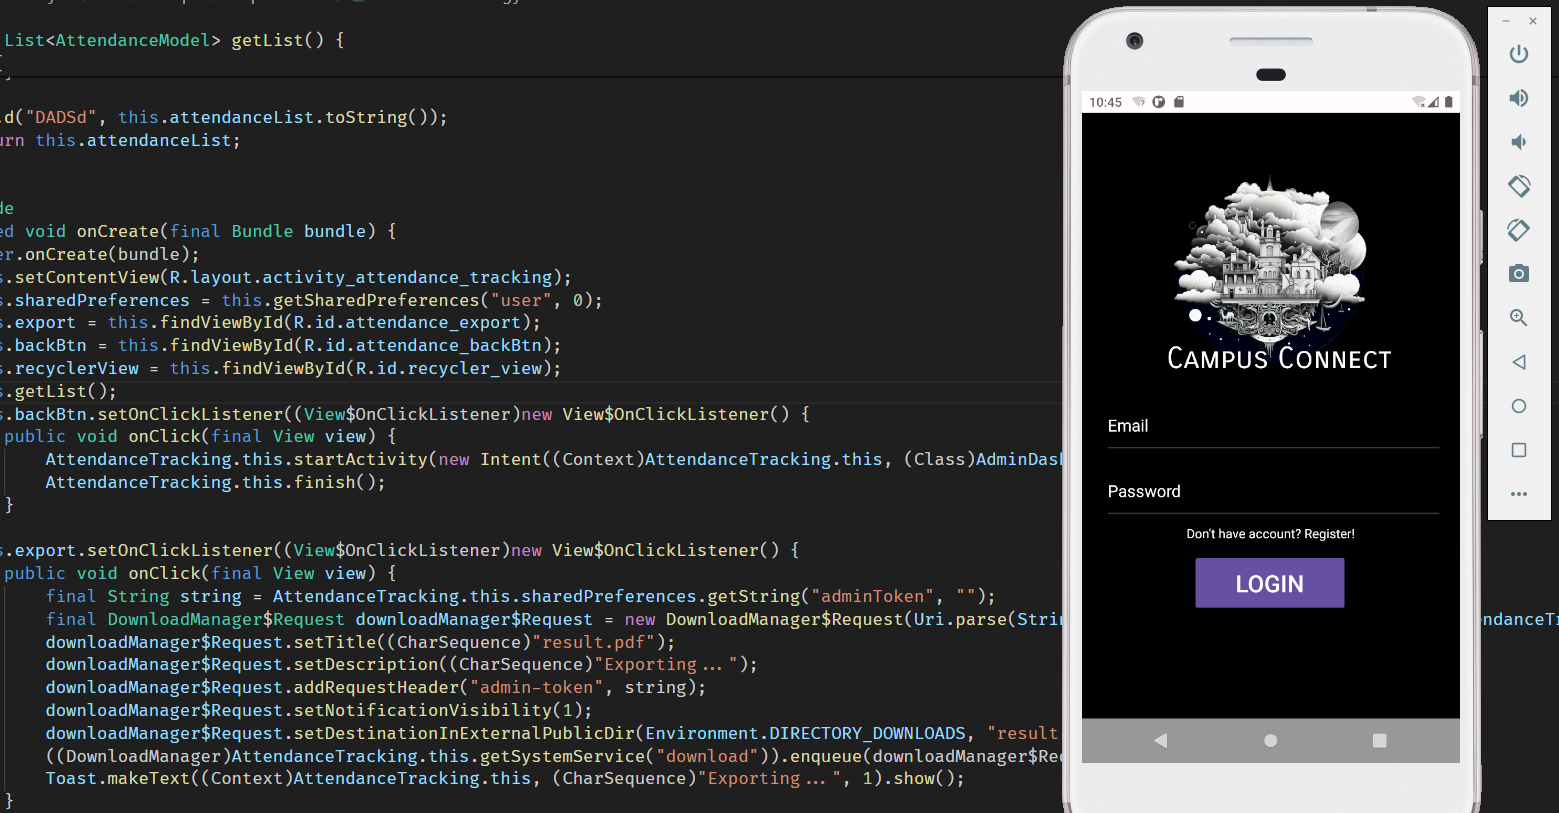Rotate the emulator left using the rotate icon
This screenshot has height=813, width=1559.
[1518, 186]
